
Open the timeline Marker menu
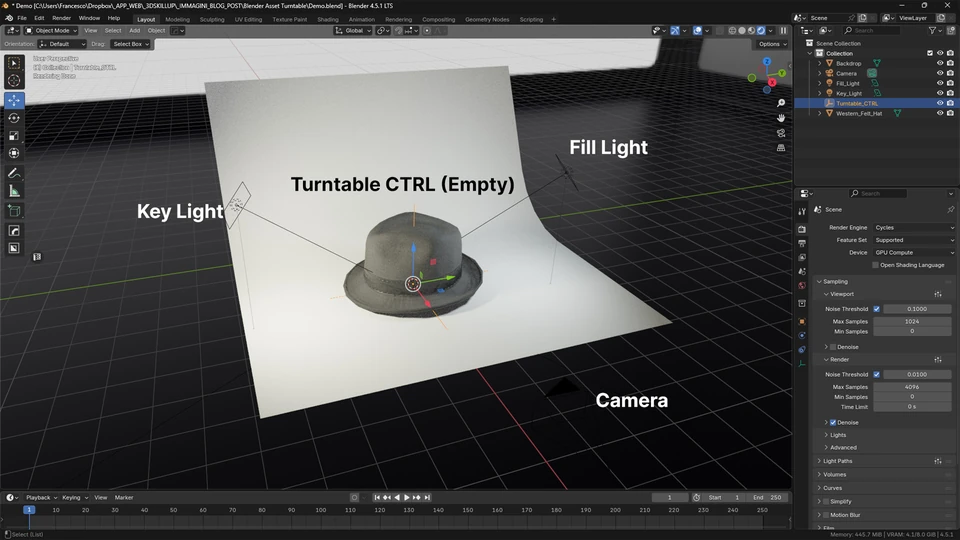tap(124, 498)
